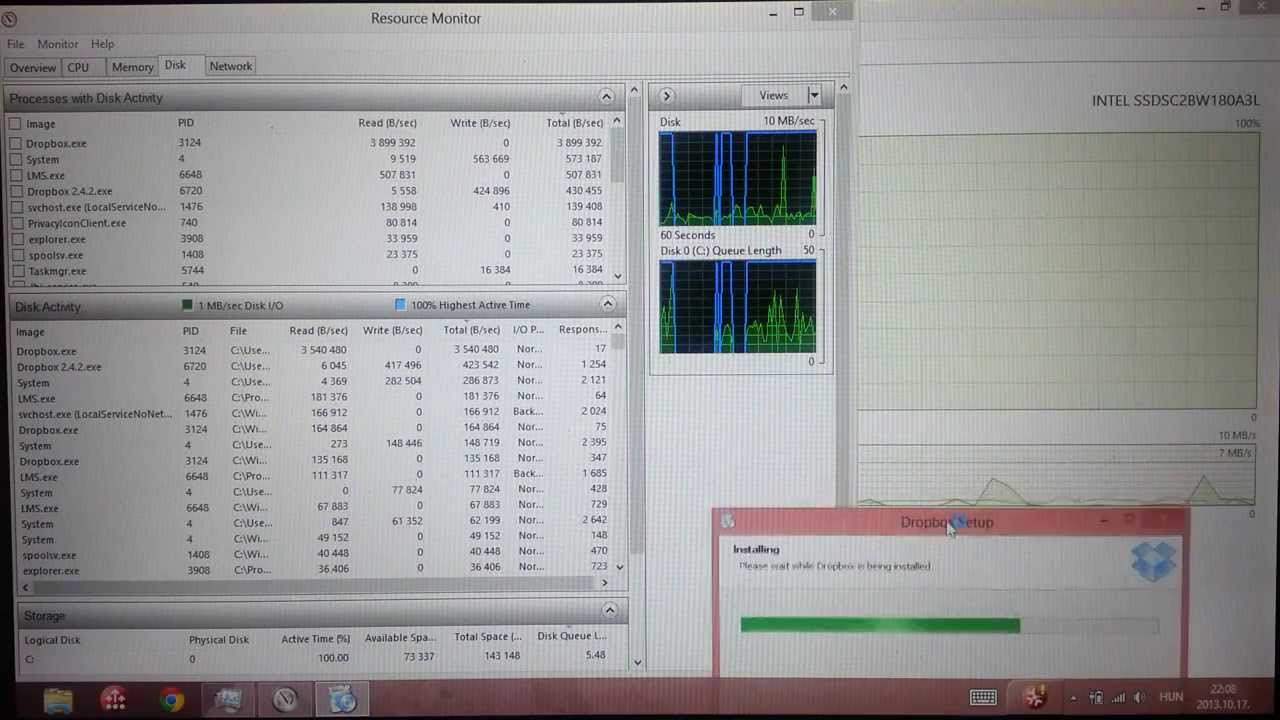This screenshot has width=1280, height=720.
Task: Sort Disk Activity by Total (B/sec) column
Action: 471,330
